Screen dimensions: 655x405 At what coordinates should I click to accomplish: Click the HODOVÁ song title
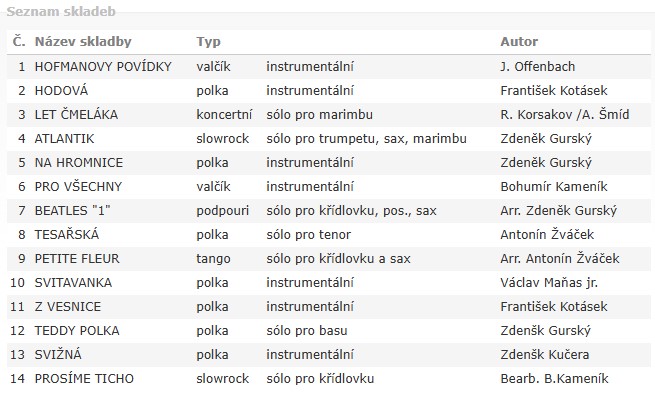[61, 91]
